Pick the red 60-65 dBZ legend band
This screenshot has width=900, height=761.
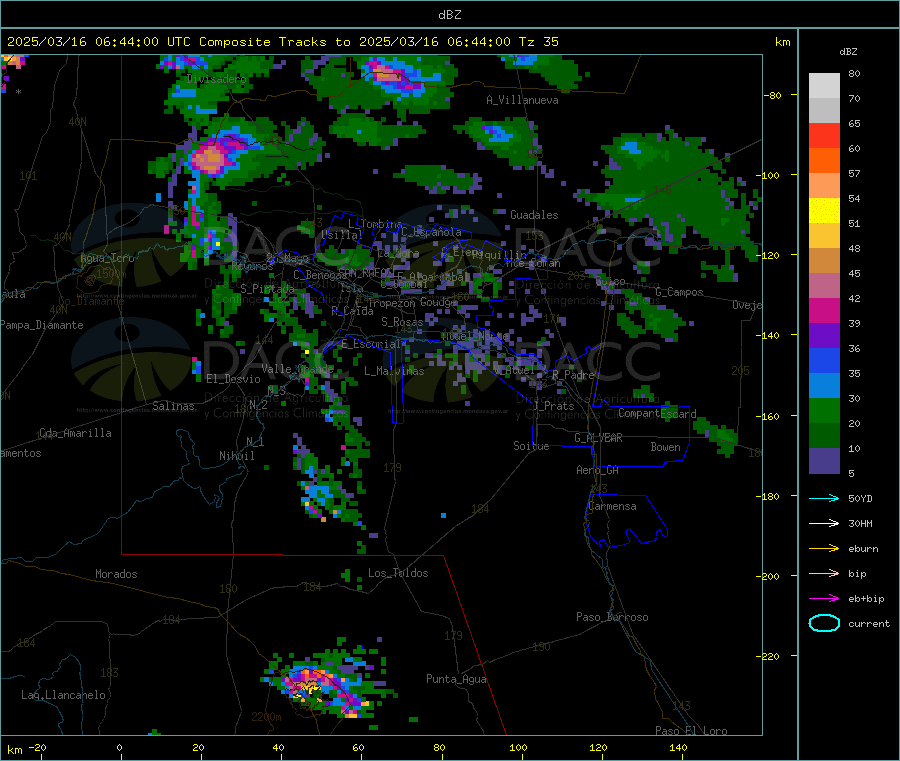(824, 135)
